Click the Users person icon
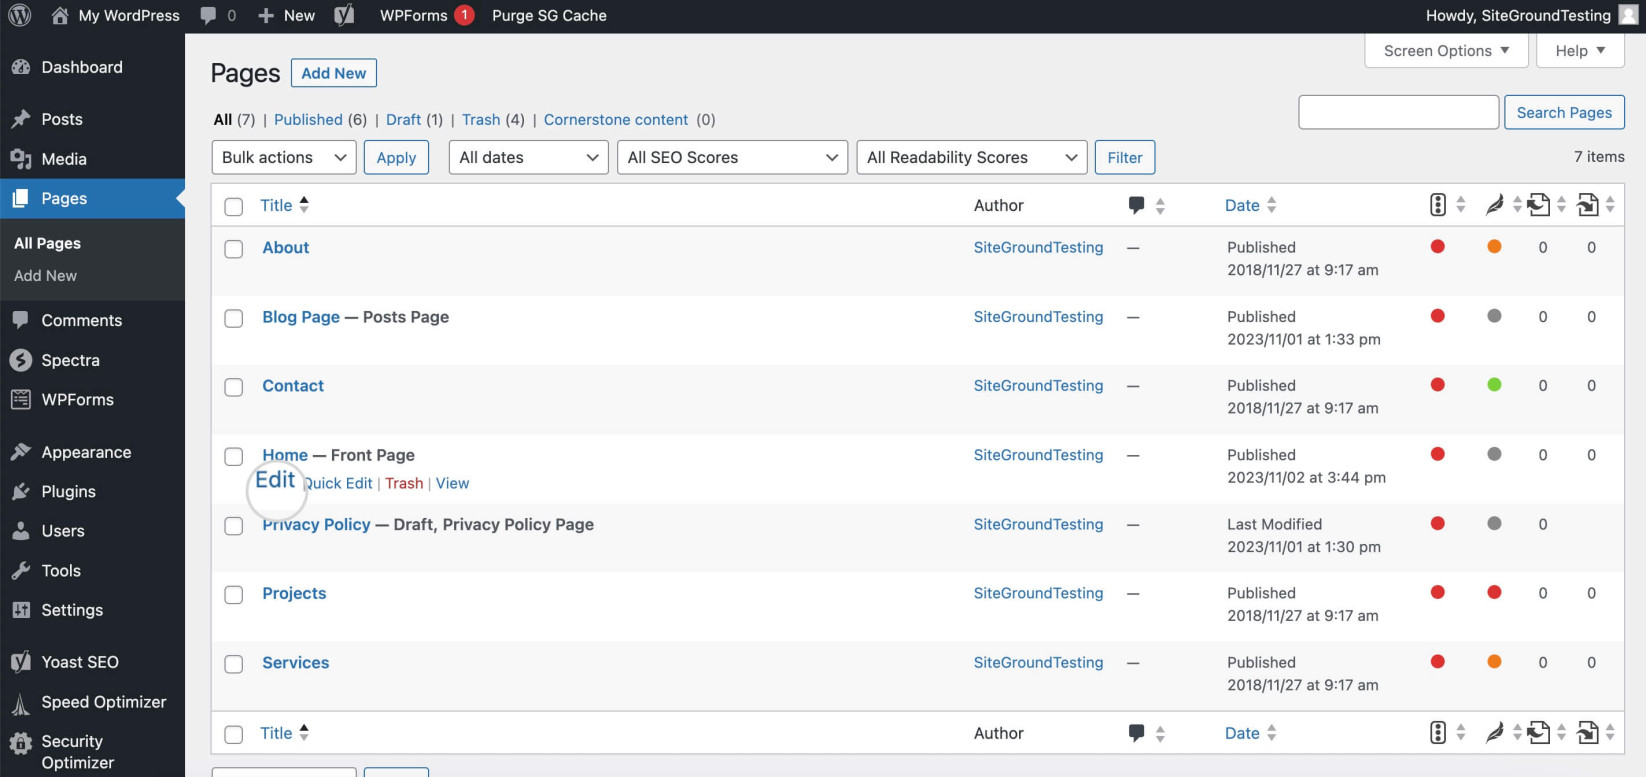 pyautogui.click(x=21, y=531)
